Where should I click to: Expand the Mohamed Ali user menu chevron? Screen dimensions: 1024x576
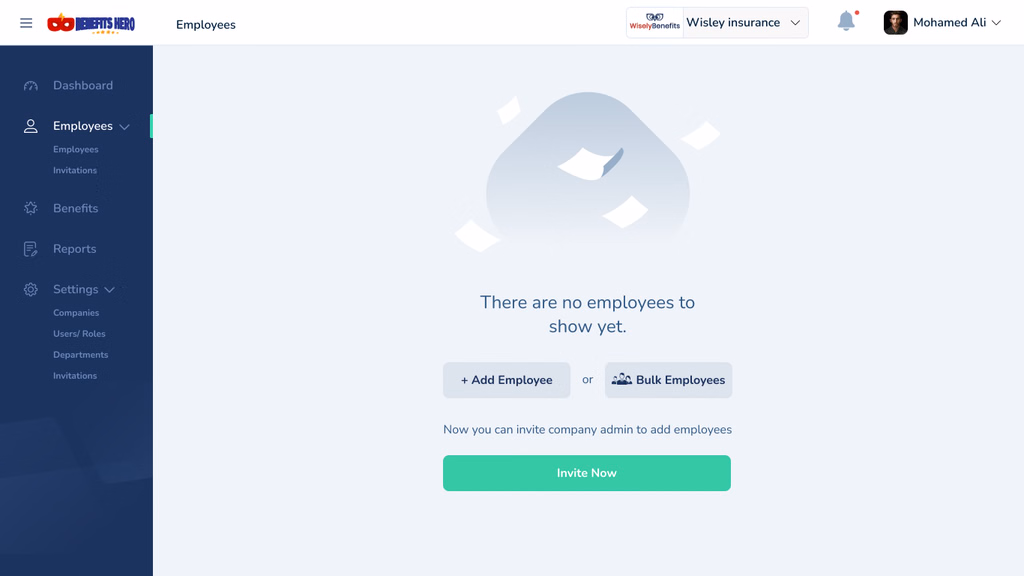click(996, 23)
